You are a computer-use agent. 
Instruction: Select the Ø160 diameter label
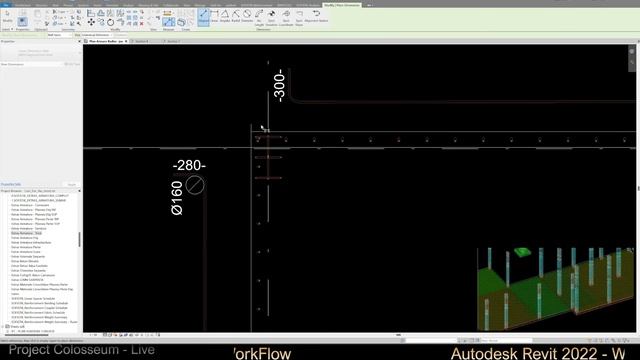click(x=177, y=198)
